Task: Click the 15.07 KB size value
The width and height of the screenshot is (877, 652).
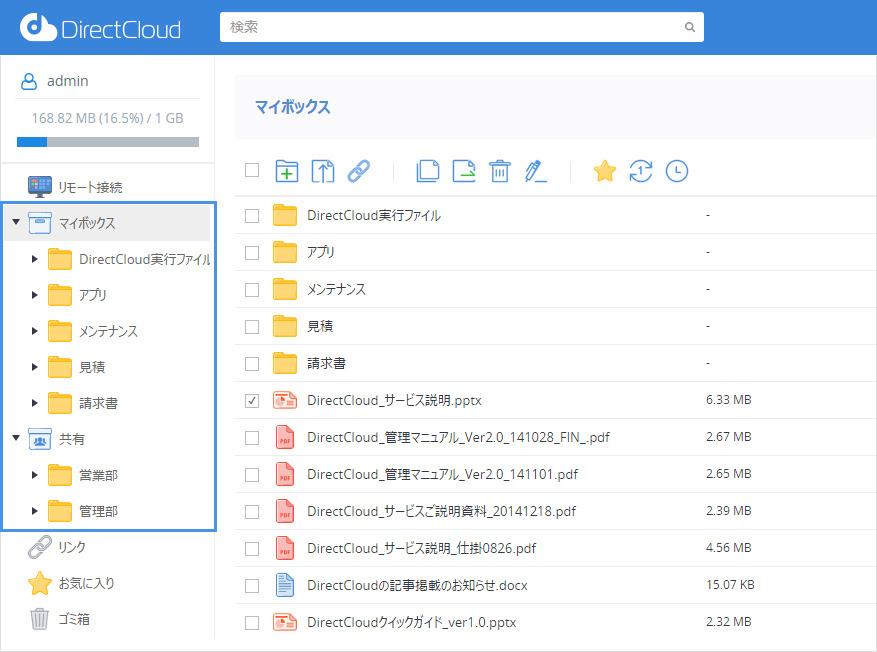Action: click(730, 585)
